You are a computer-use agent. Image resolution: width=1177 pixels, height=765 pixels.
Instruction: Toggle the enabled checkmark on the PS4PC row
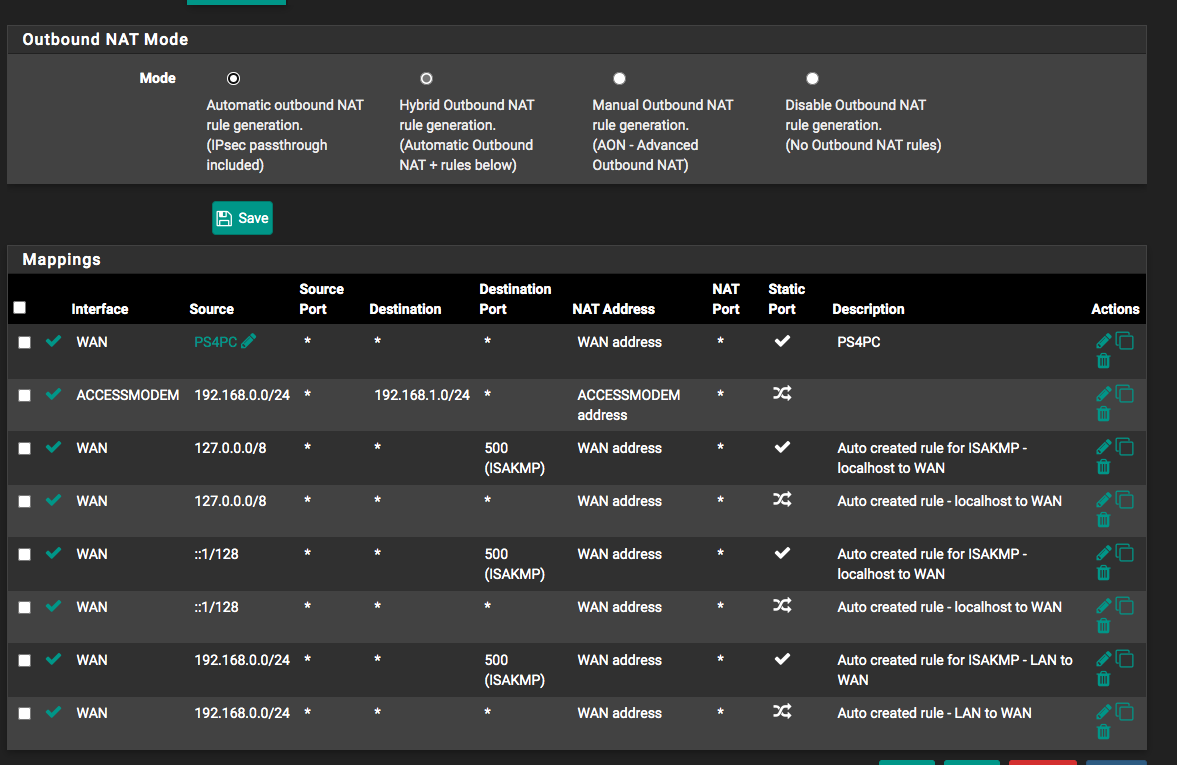[x=53, y=341]
